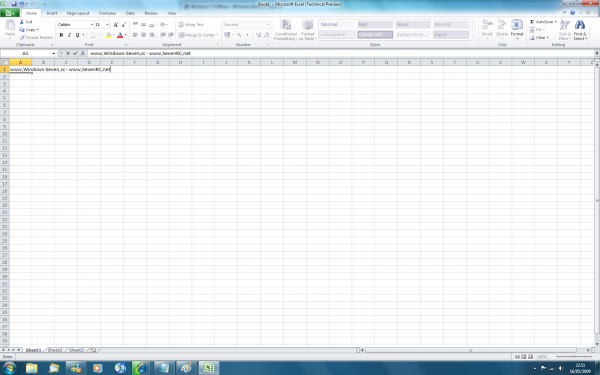Cut the selection with scissors icon
Image resolution: width=600 pixels, height=375 pixels.
pyautogui.click(x=26, y=22)
